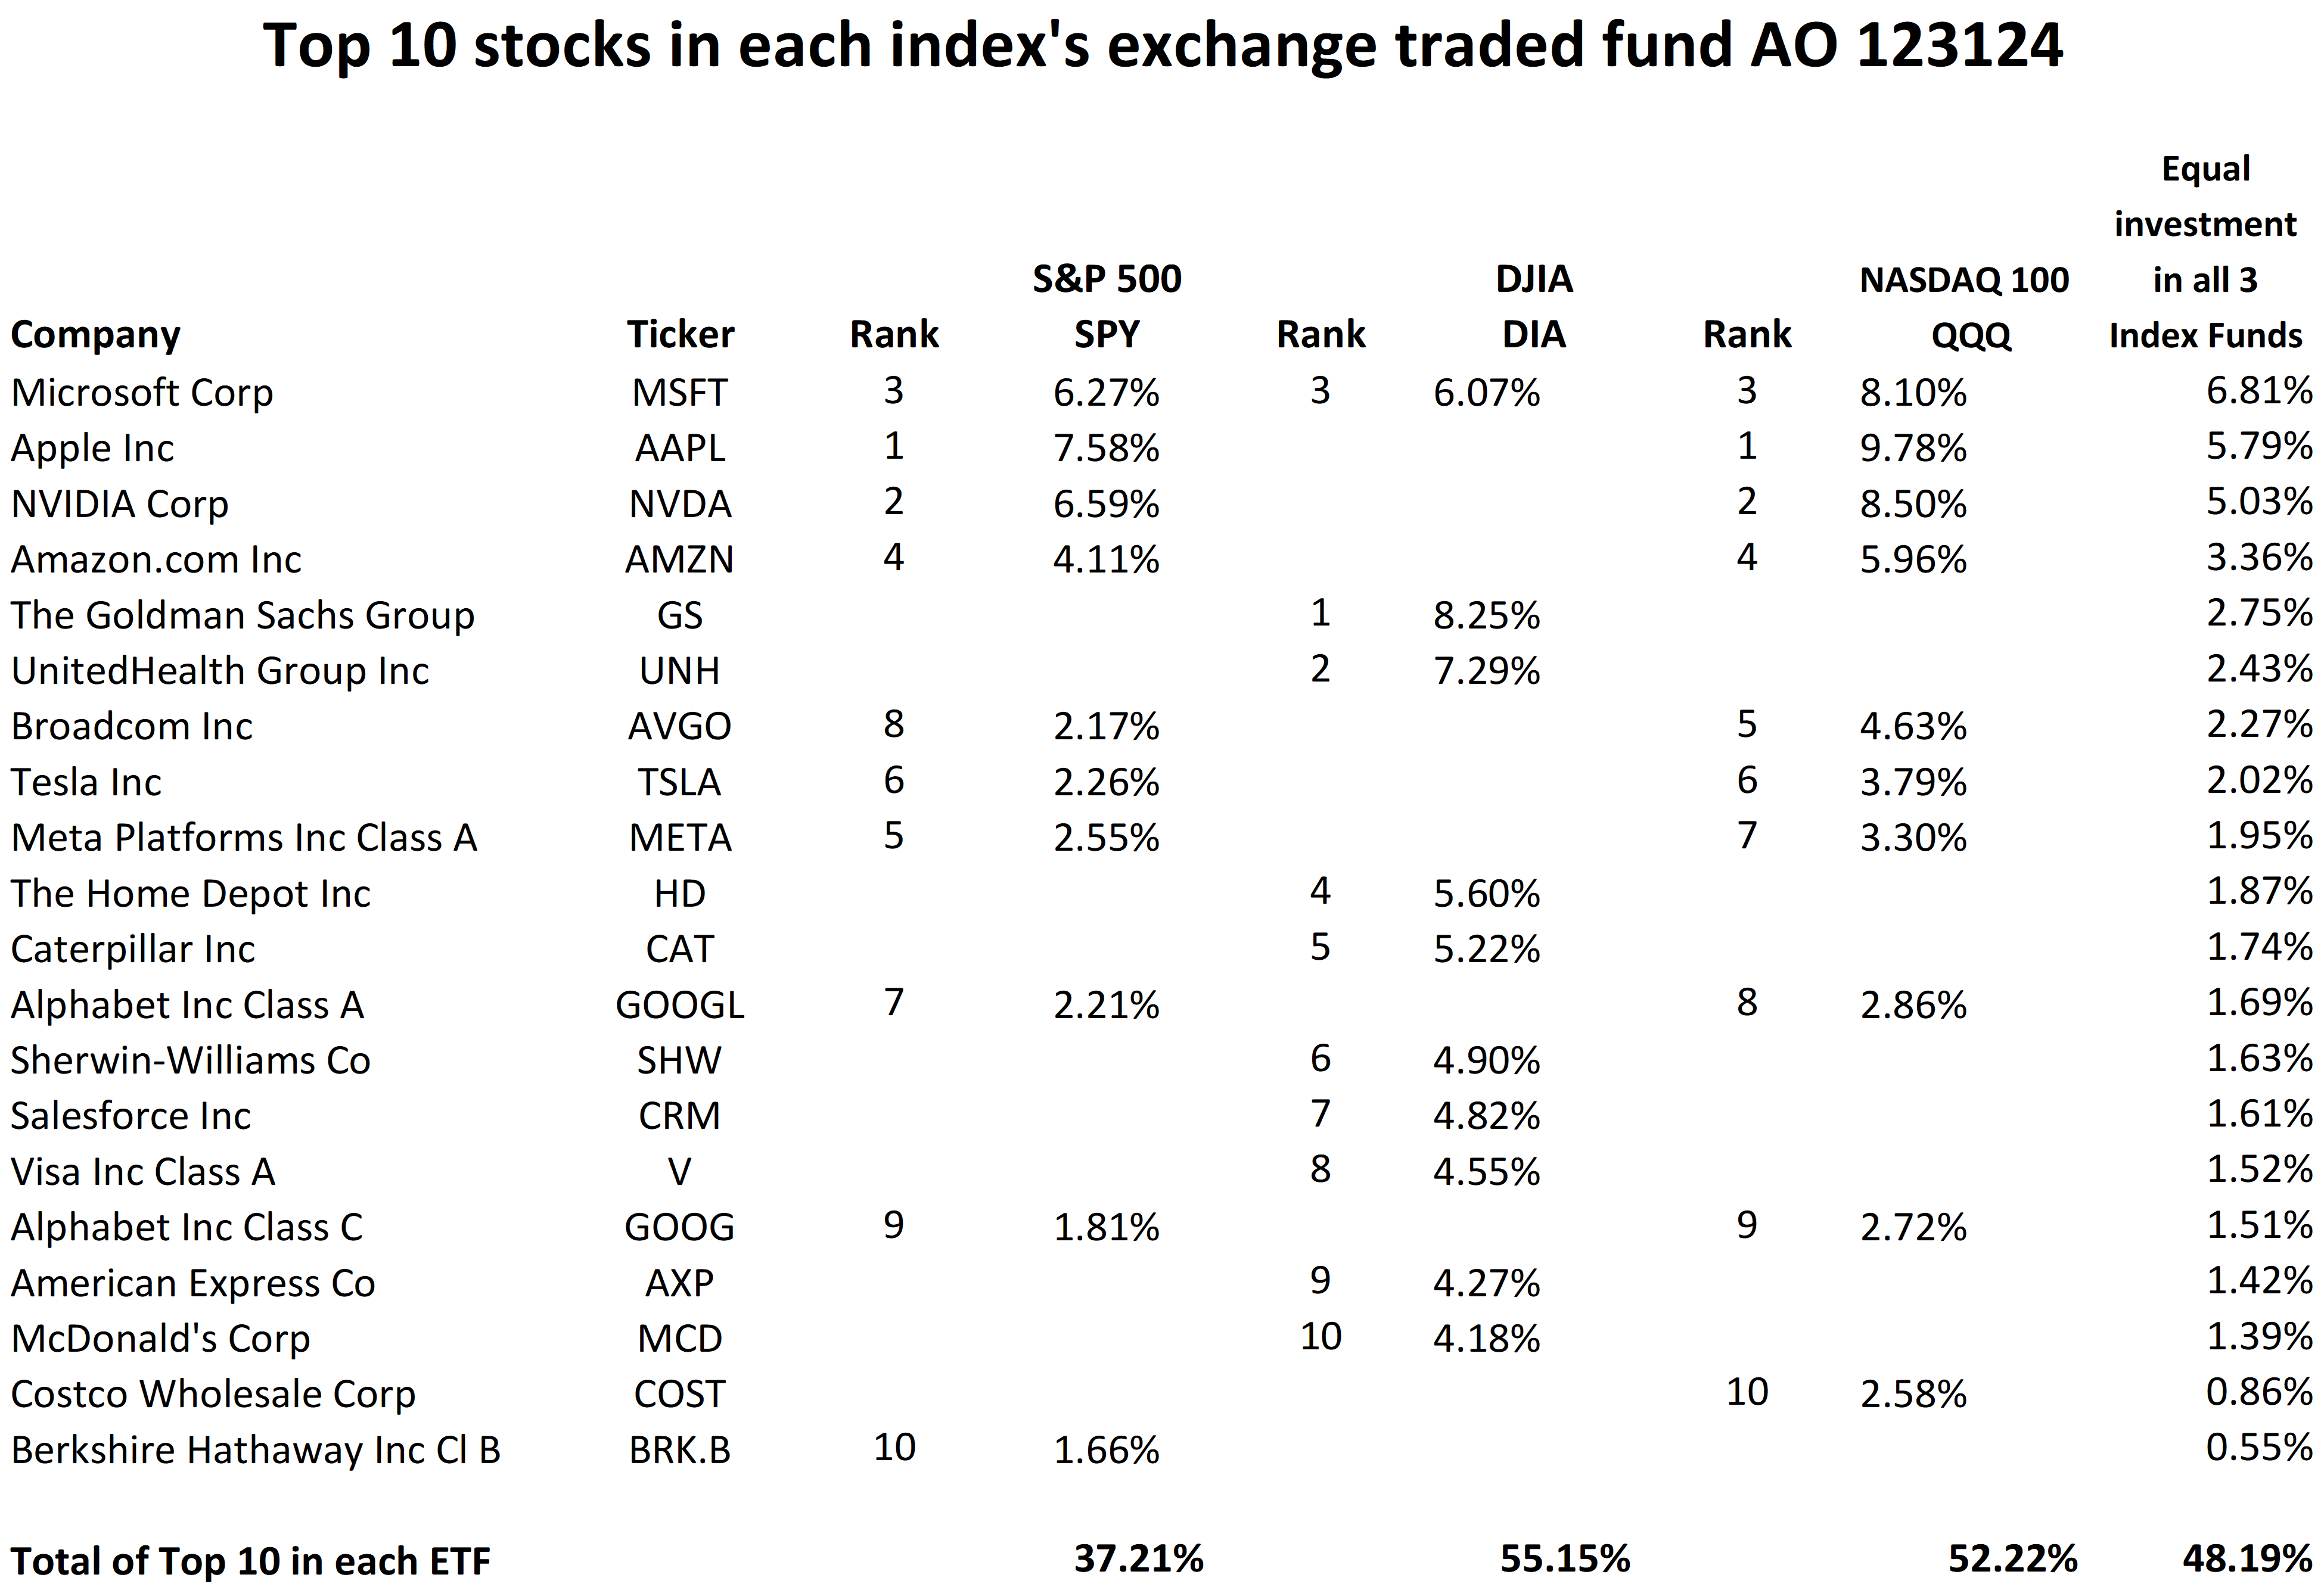This screenshot has height=1590, width=2324.
Task: Click the 55.15% DIA total cell
Action: (x=1565, y=1559)
